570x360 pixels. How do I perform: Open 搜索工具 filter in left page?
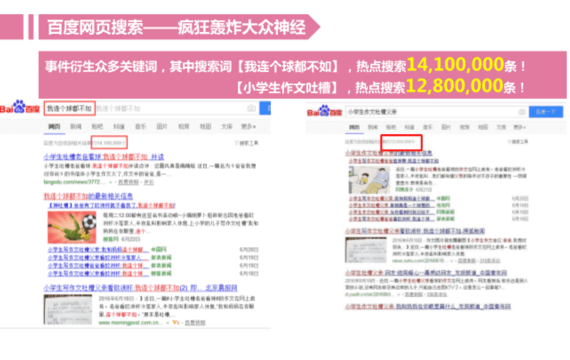point(246,143)
